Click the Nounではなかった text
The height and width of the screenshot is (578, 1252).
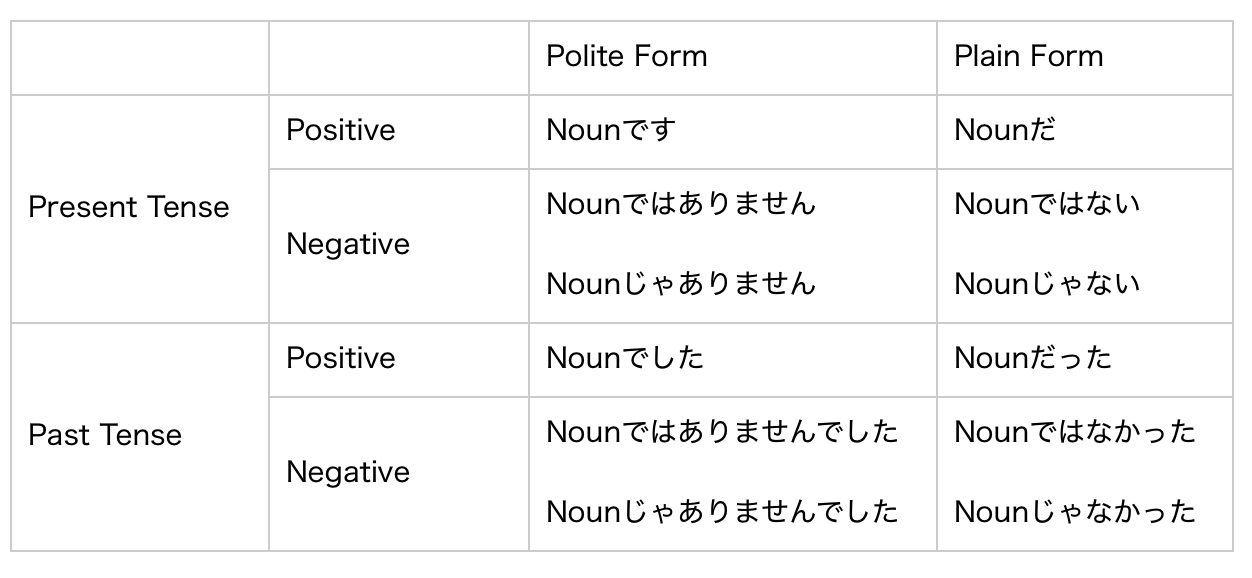[1075, 433]
